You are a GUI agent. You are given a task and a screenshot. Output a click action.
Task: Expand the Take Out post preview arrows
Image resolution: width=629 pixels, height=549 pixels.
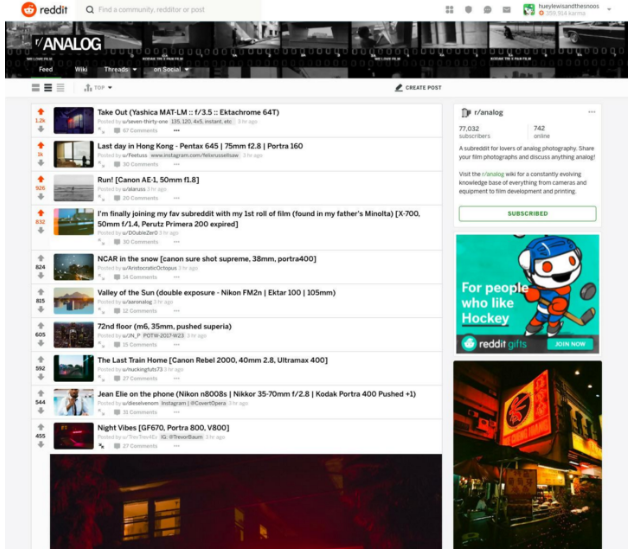(x=101, y=130)
